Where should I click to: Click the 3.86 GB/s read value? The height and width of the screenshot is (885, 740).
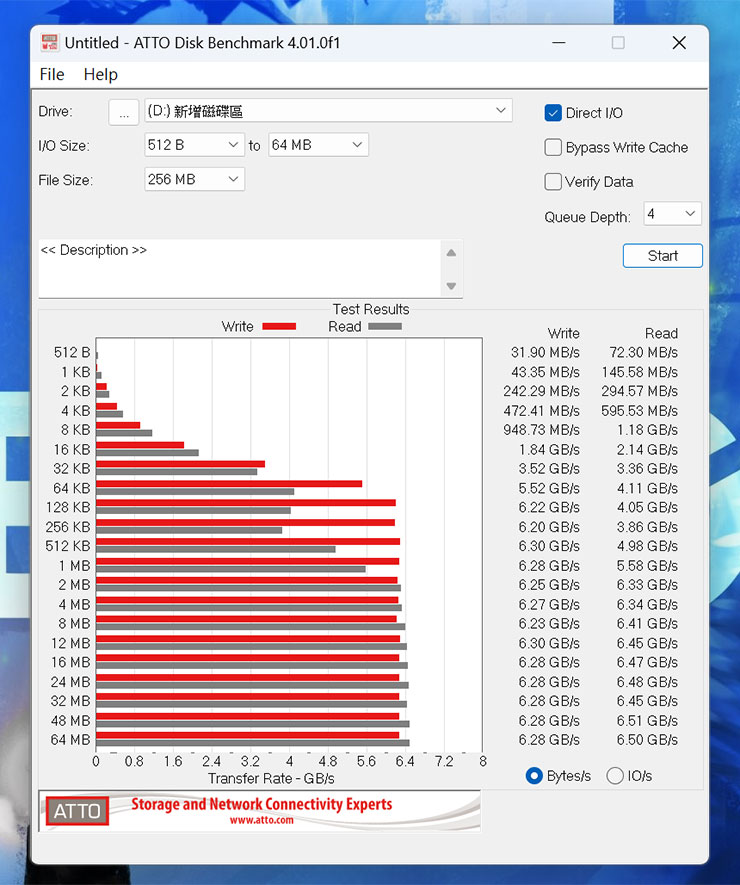[x=647, y=527]
